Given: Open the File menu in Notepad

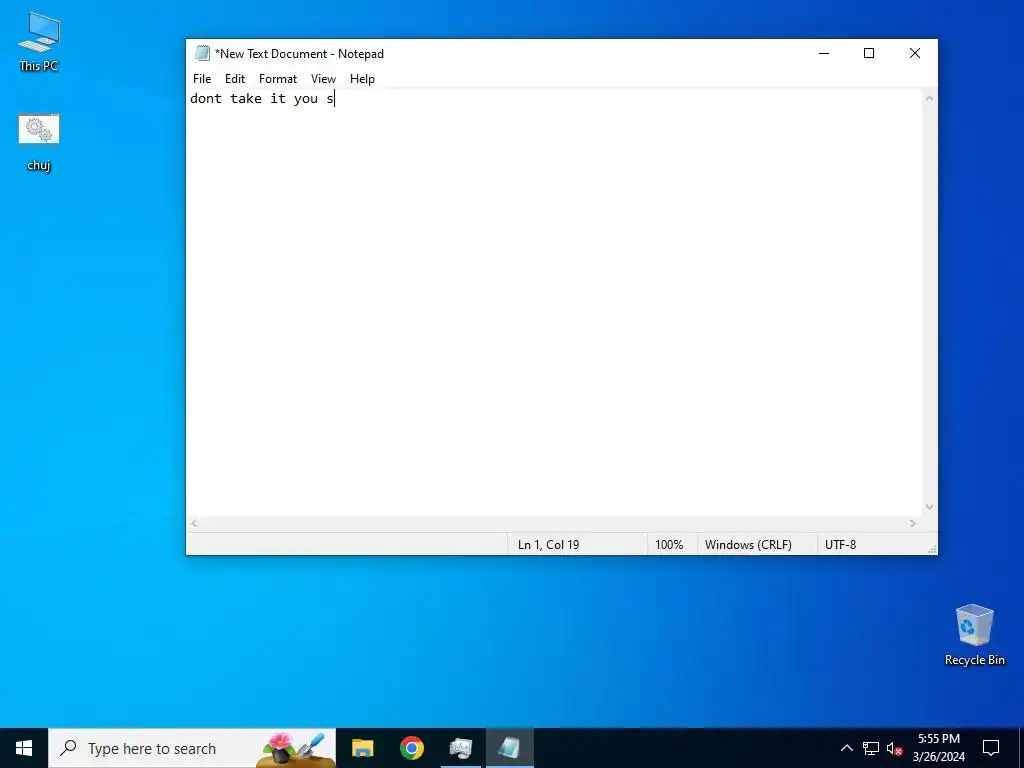Looking at the screenshot, I should (x=202, y=78).
